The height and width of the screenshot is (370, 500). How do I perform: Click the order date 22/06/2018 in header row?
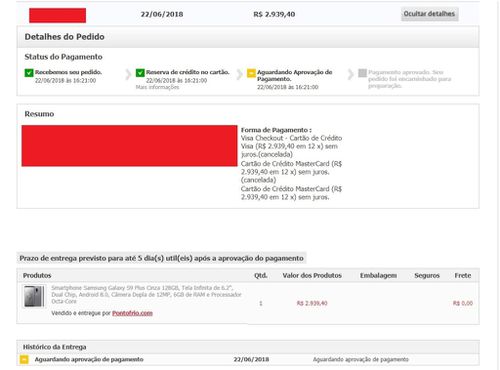pos(162,14)
